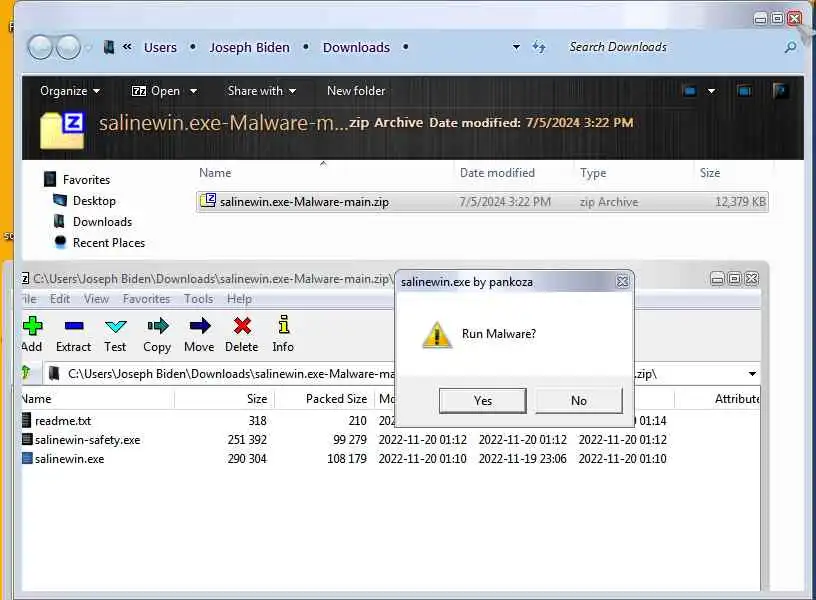Screen dimensions: 816x600
Task: Click the Open button in Explorer toolbar
Action: (156, 91)
